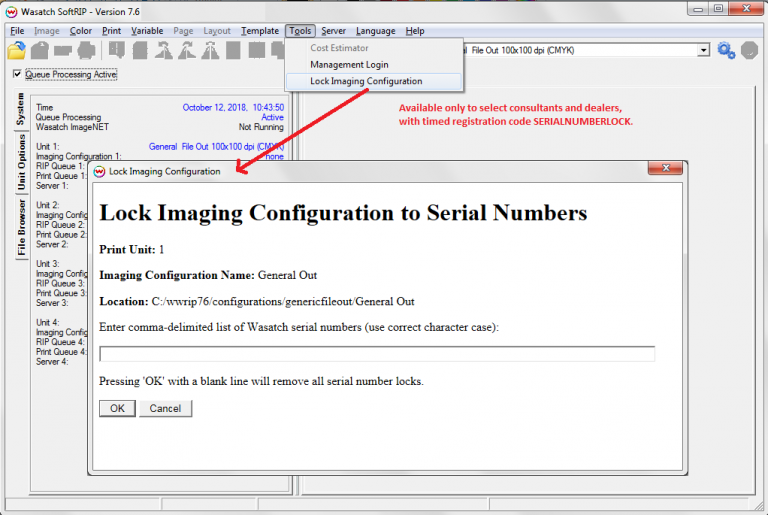Screen dimensions: 768x515
Task: Choose Management Login from Tools menu
Action: pyautogui.click(x=349, y=65)
